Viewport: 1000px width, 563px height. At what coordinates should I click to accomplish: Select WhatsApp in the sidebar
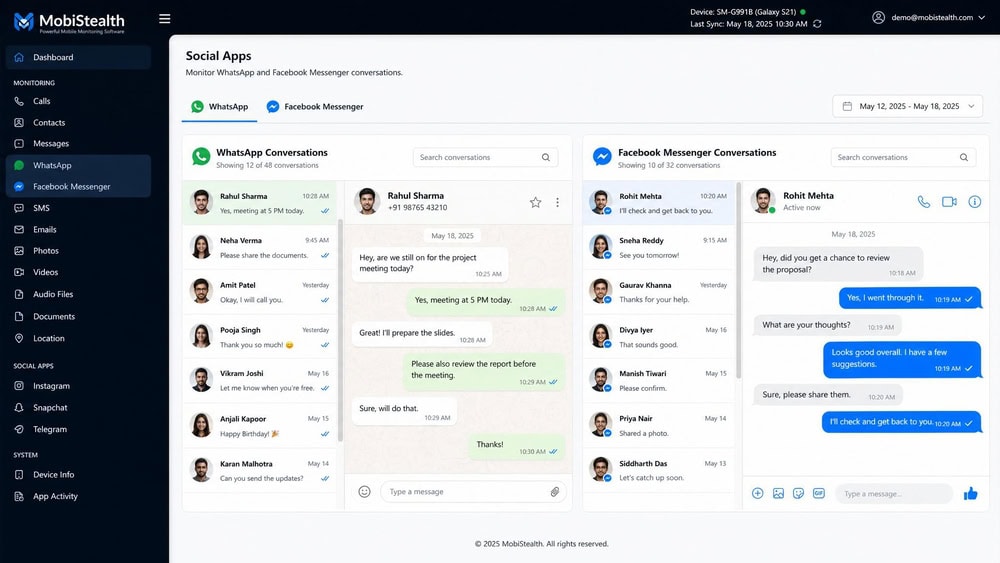click(x=78, y=165)
